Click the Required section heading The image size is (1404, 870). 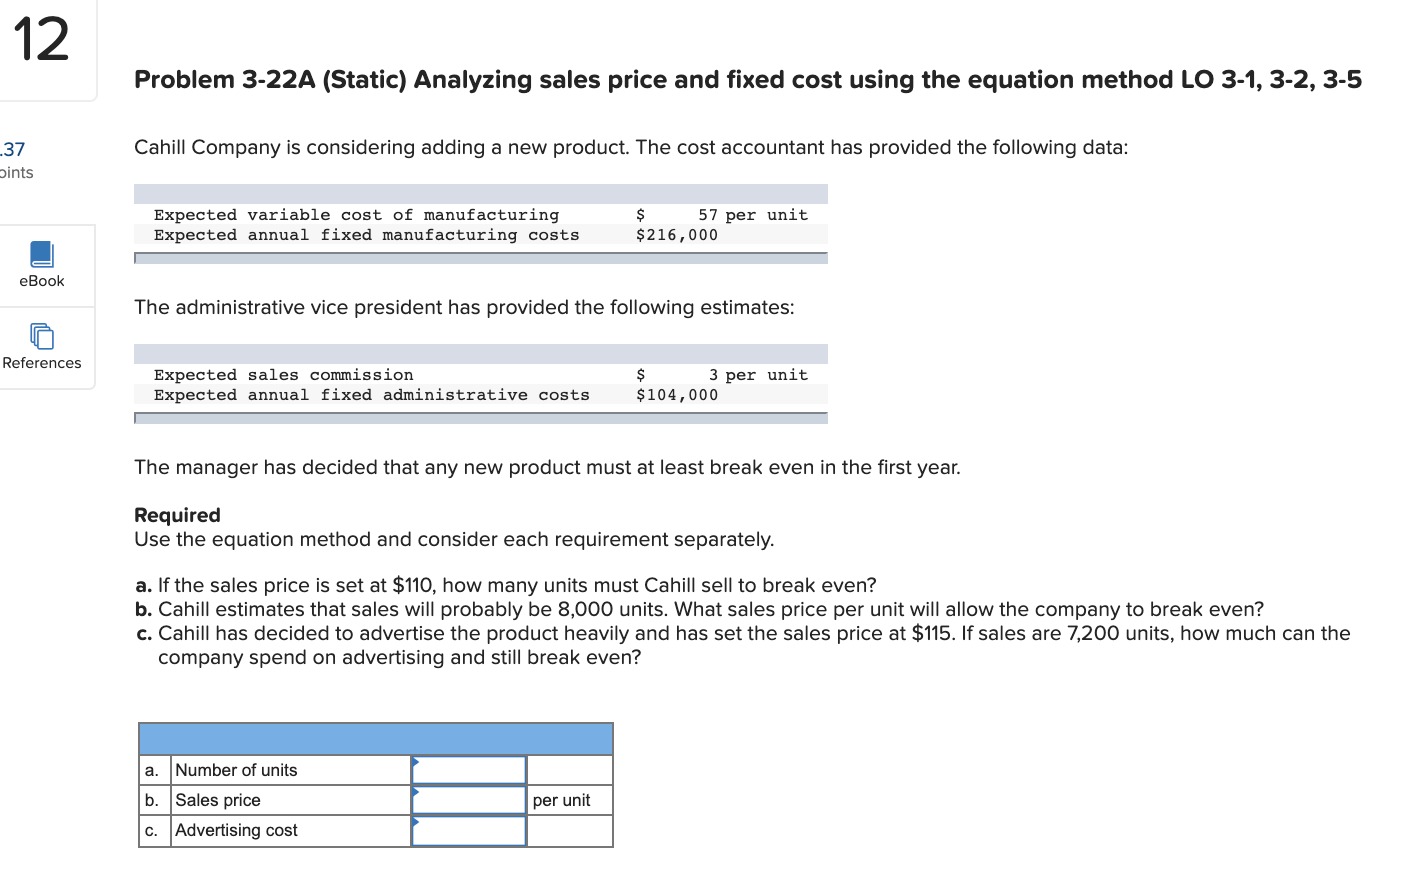click(177, 515)
